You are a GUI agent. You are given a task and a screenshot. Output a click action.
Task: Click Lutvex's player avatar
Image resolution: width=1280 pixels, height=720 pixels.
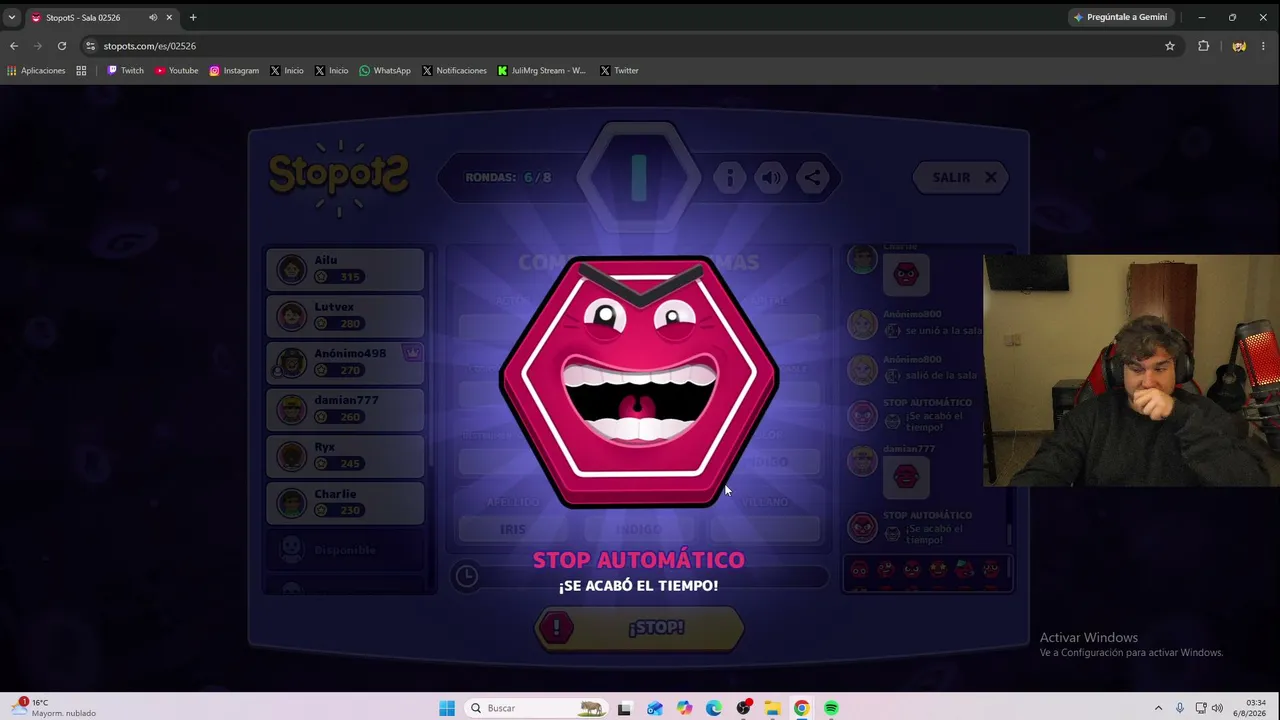[292, 316]
